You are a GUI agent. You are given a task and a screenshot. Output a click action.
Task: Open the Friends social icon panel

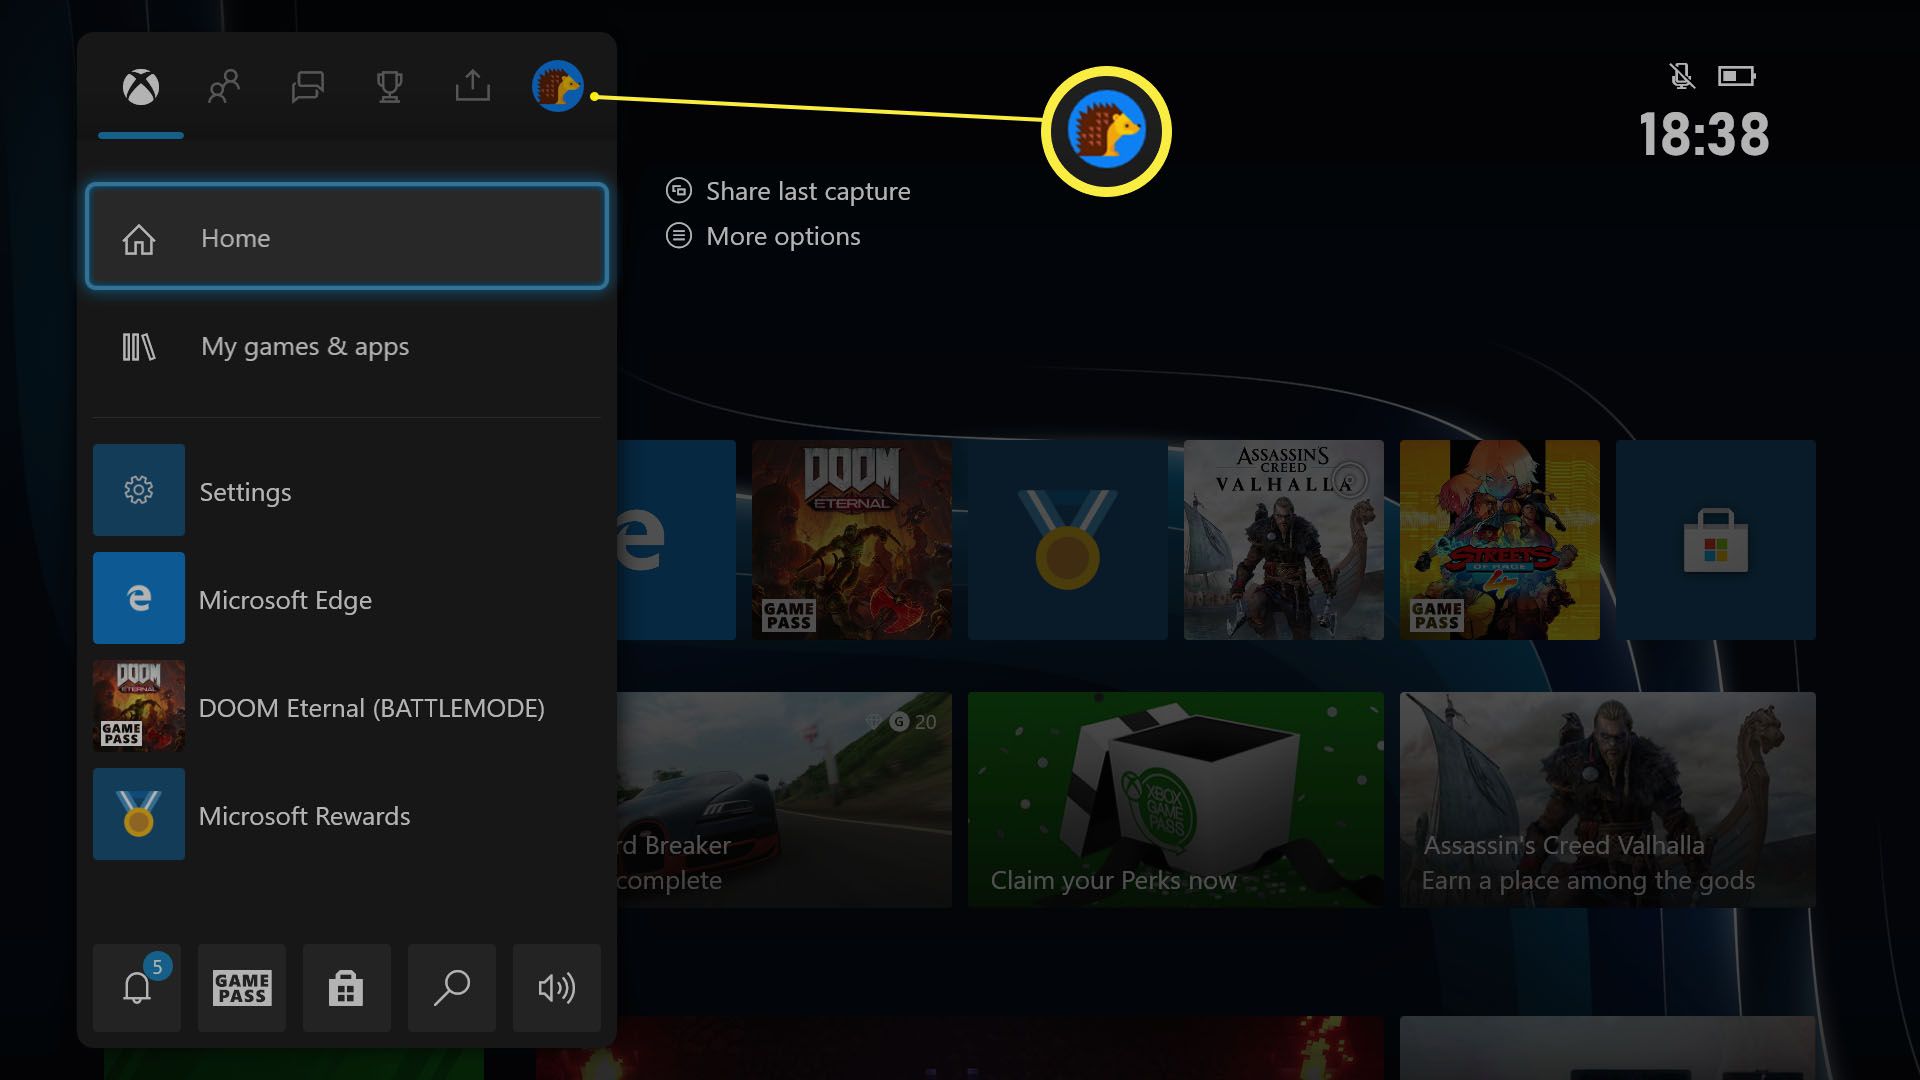224,86
